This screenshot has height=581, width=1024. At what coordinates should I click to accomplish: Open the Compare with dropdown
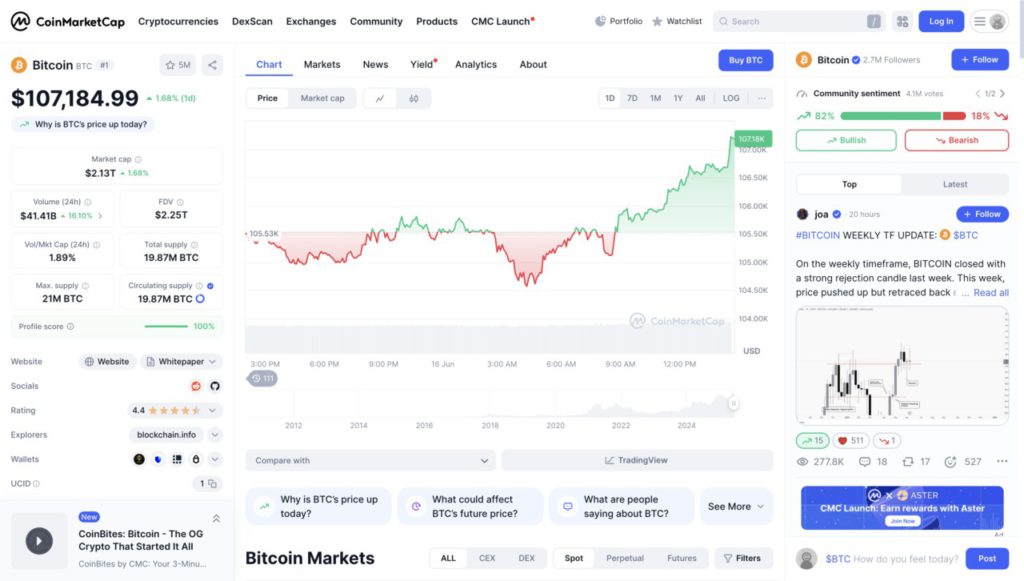click(371, 460)
